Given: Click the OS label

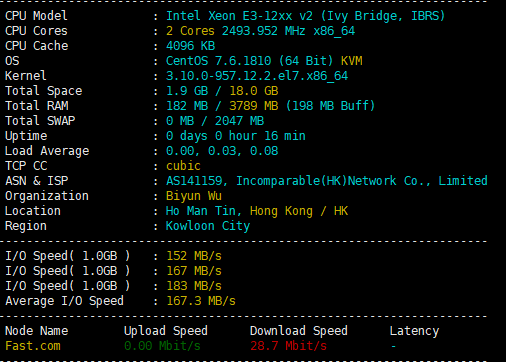Looking at the screenshot, I should point(12,61).
